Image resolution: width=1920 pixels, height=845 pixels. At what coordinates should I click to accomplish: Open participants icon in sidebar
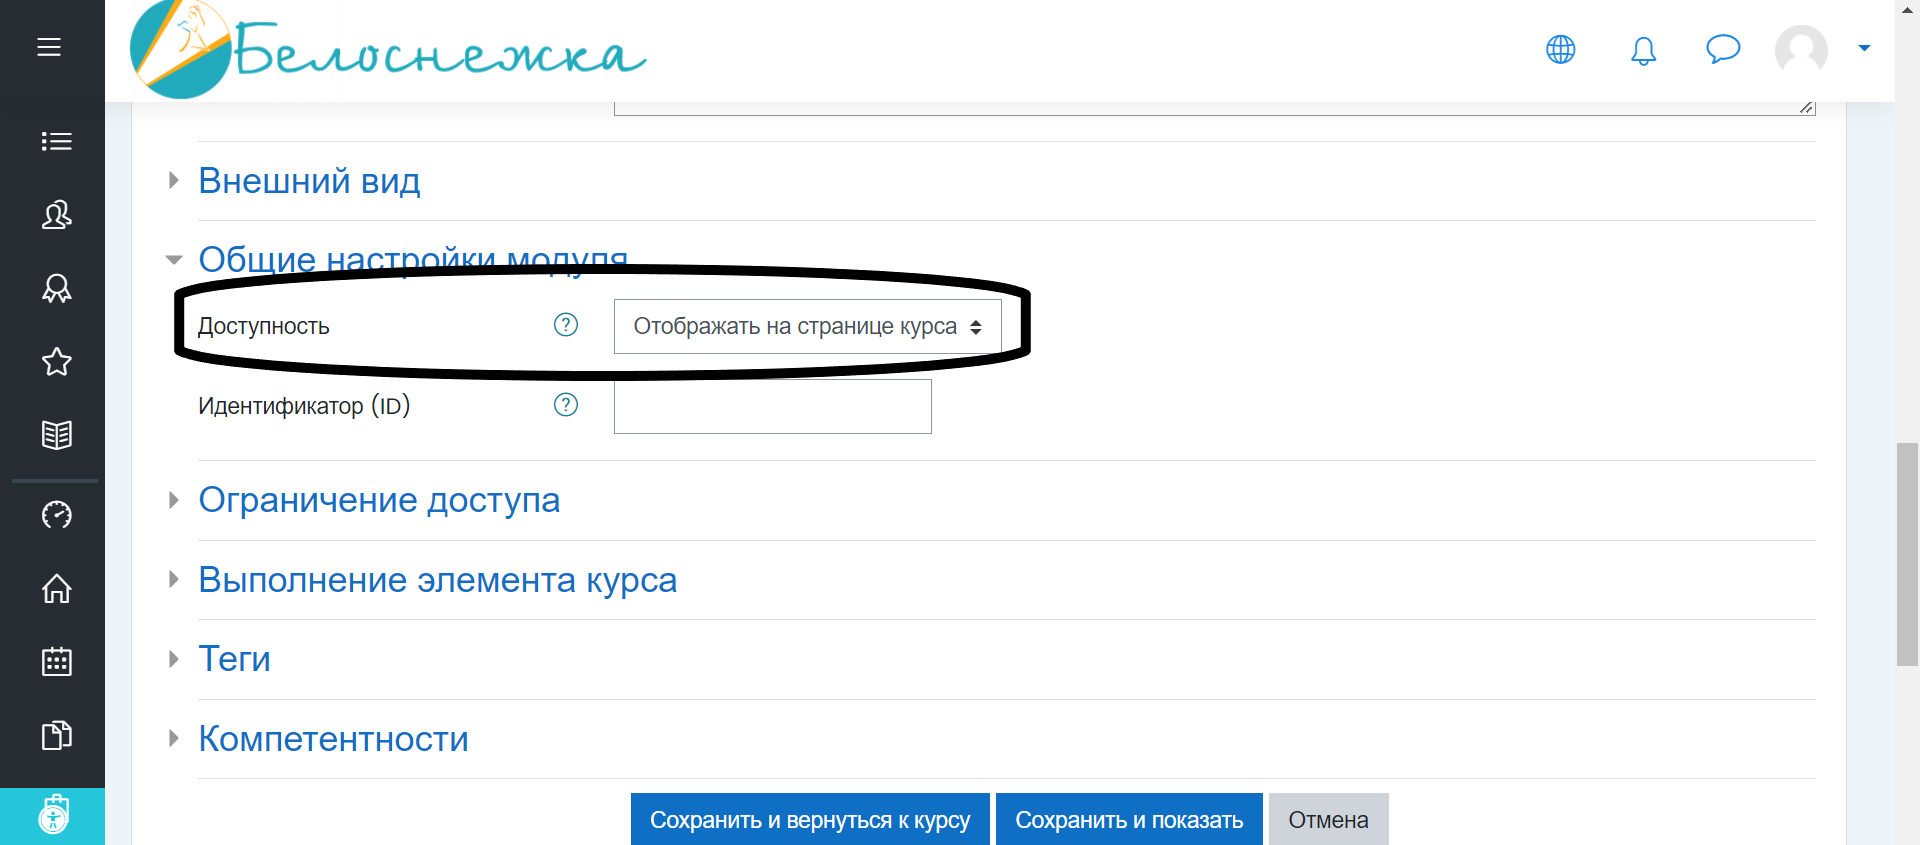pyautogui.click(x=56, y=215)
